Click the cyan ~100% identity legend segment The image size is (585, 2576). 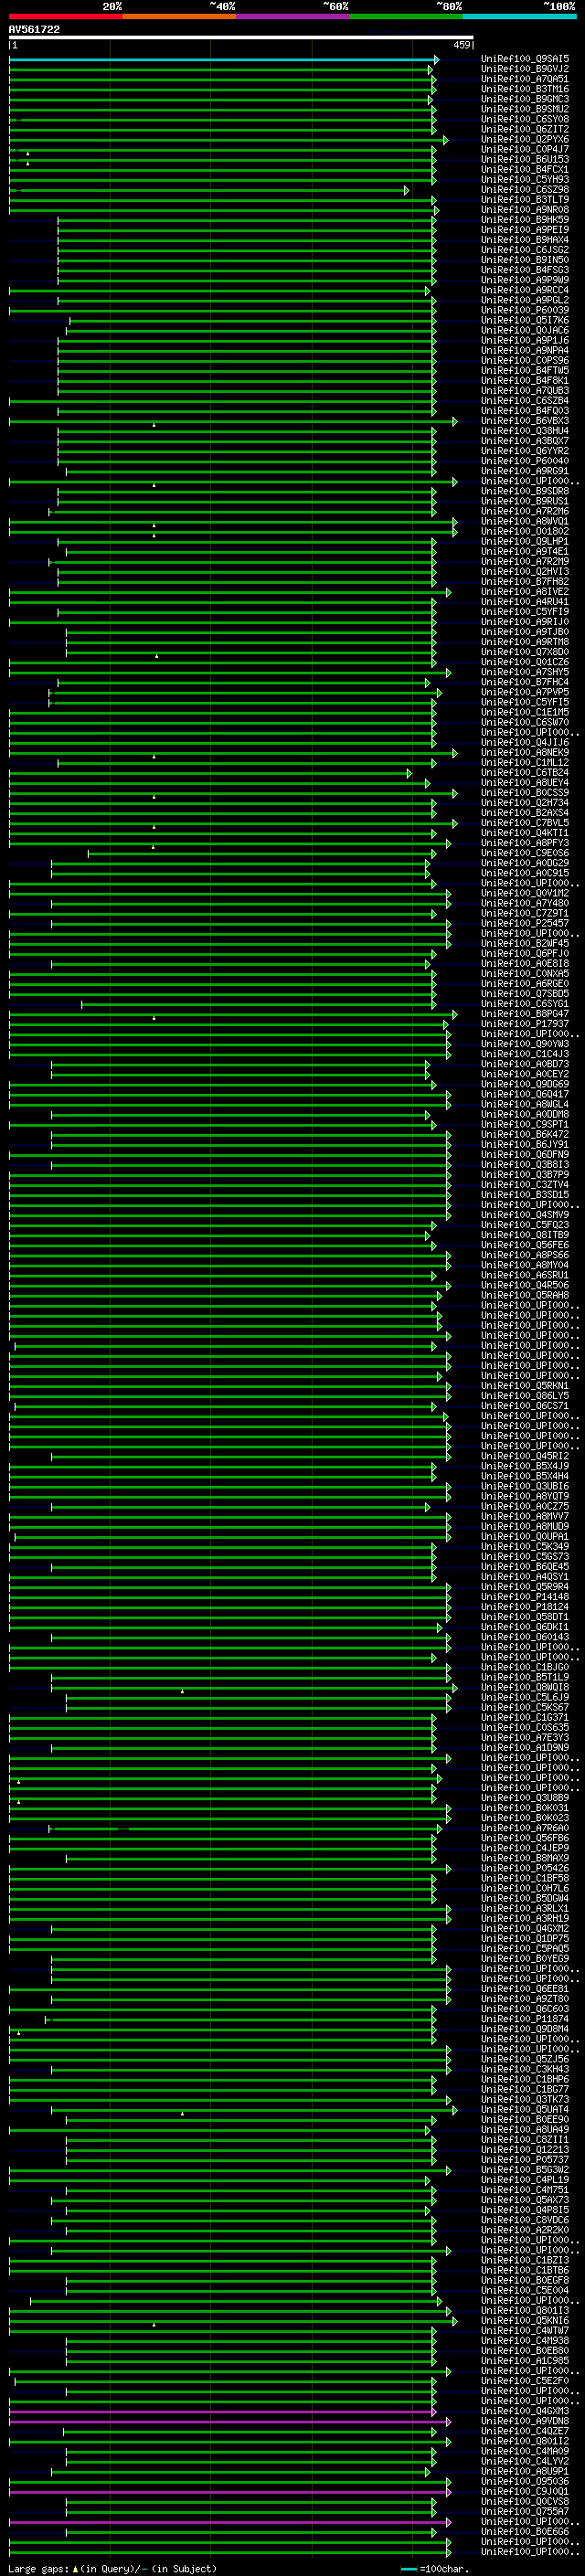519,16
